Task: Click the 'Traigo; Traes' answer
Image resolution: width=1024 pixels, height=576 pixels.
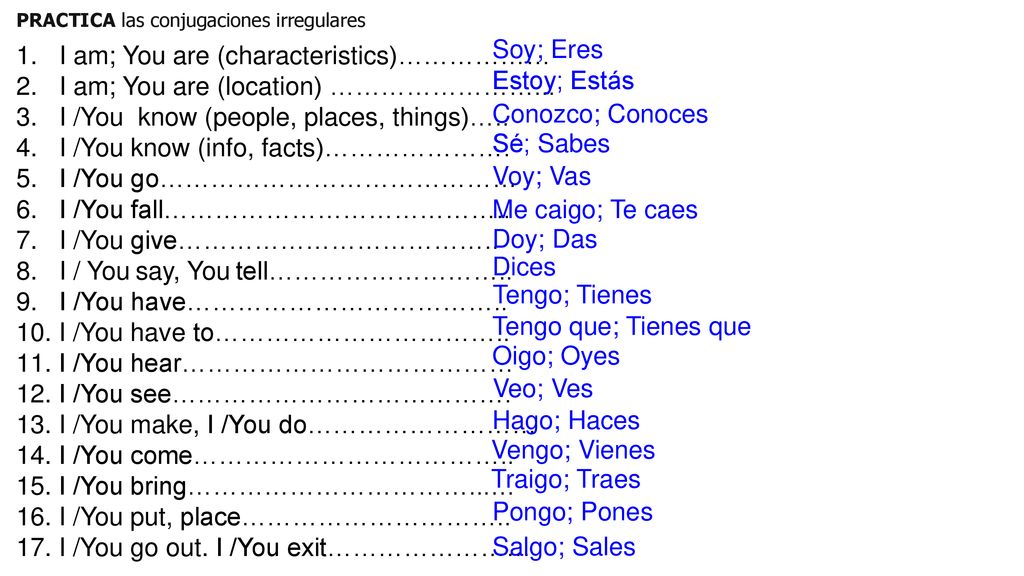Action: point(566,480)
